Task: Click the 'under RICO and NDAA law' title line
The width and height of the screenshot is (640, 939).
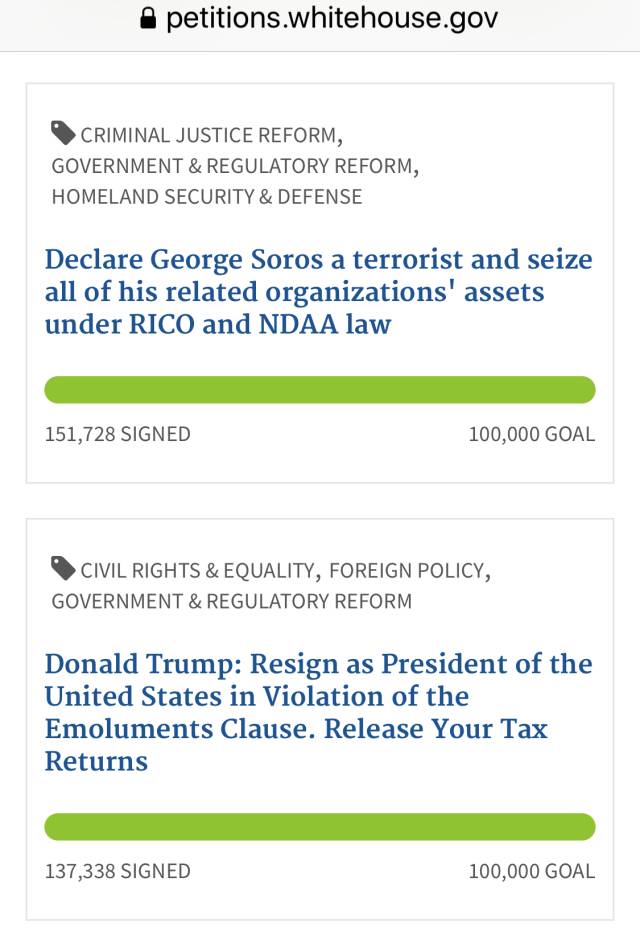Action: [218, 325]
